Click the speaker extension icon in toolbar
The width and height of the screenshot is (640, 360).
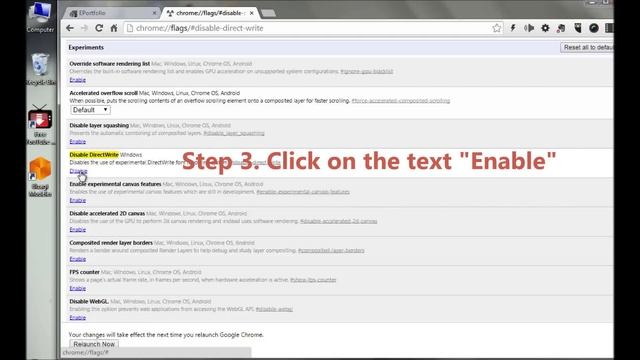coord(529,28)
